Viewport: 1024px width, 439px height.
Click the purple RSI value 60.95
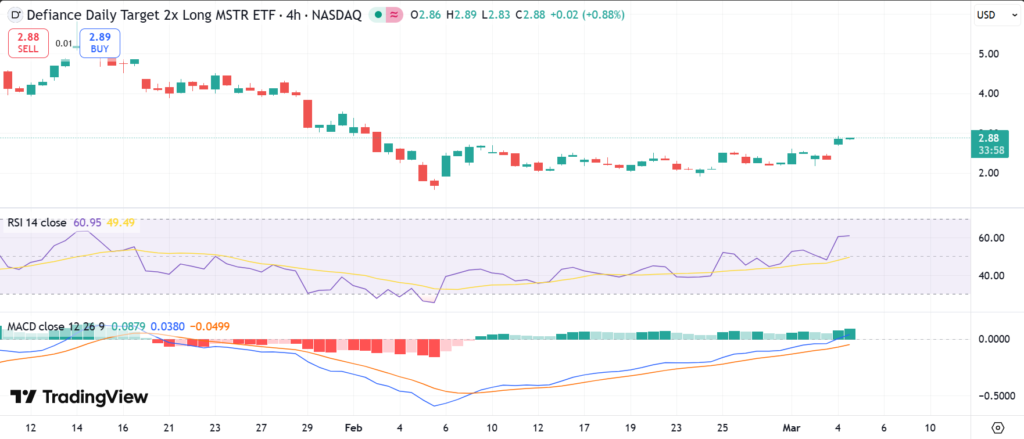(88, 222)
